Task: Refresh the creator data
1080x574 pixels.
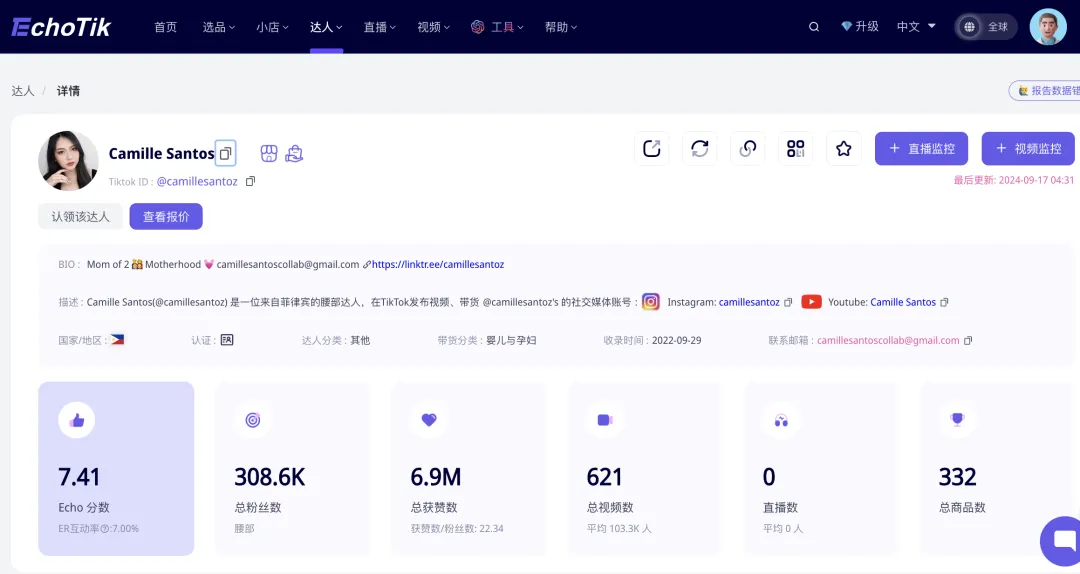Action: coord(700,148)
